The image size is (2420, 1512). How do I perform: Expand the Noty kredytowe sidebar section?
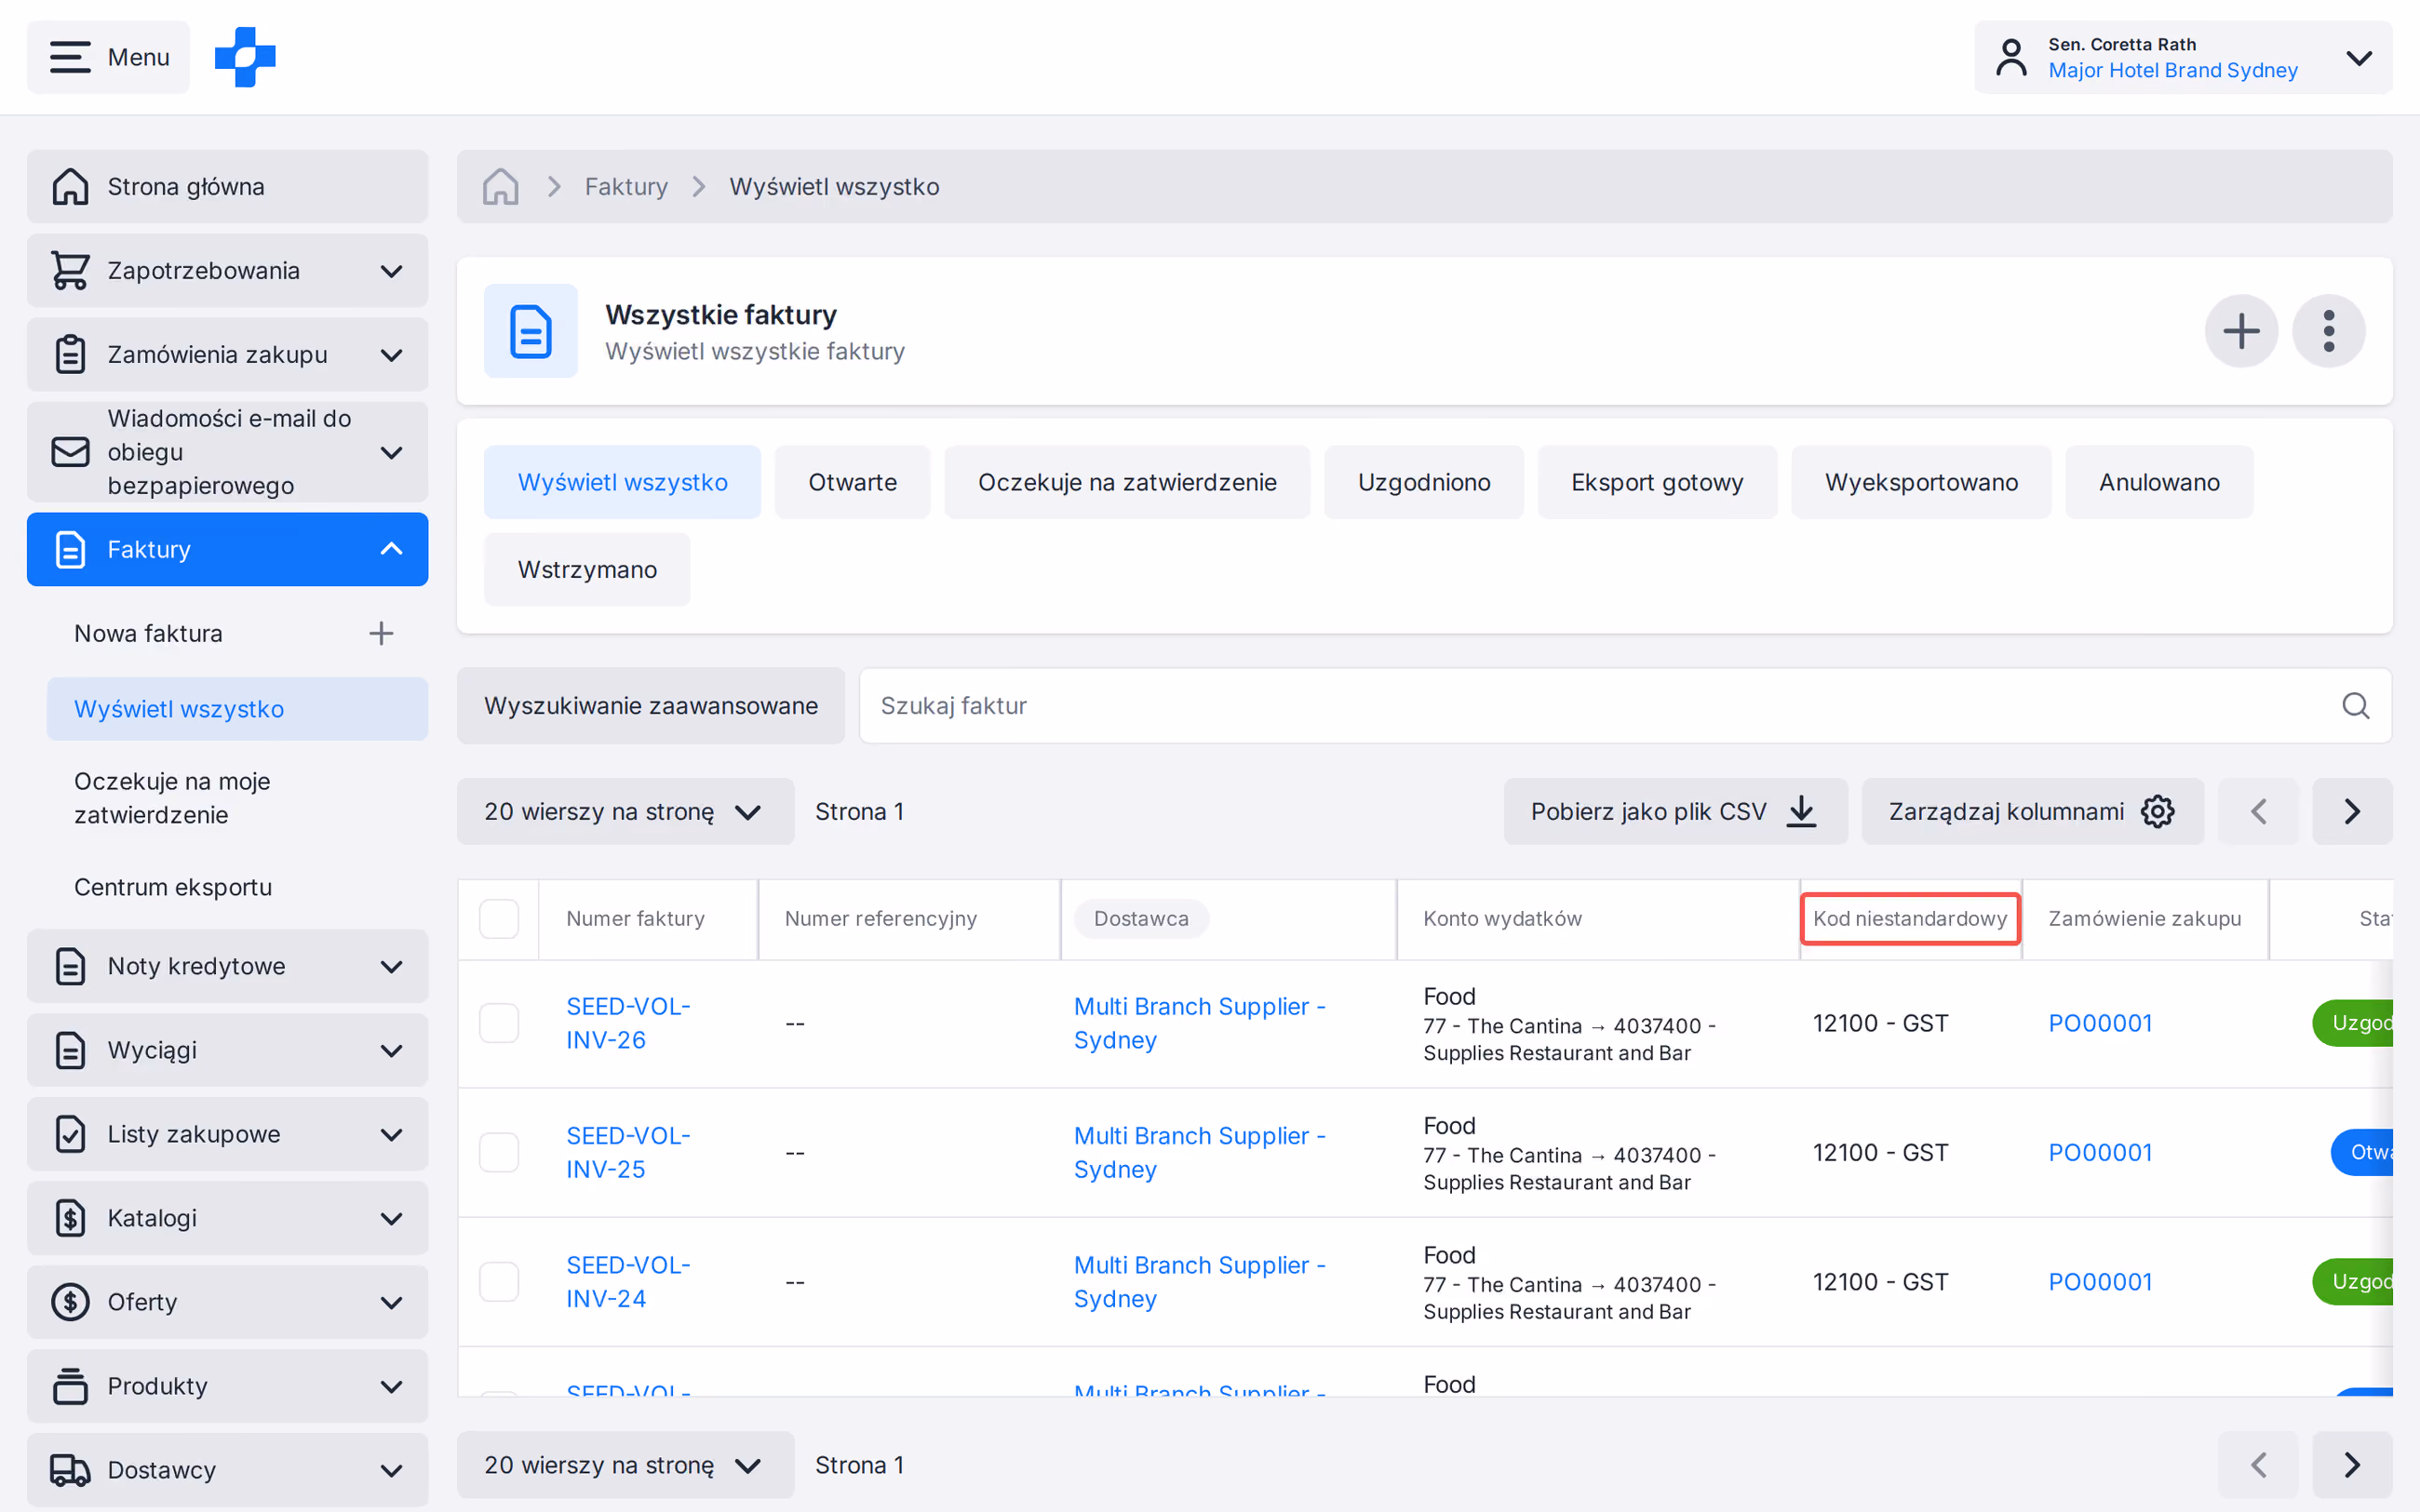click(228, 966)
